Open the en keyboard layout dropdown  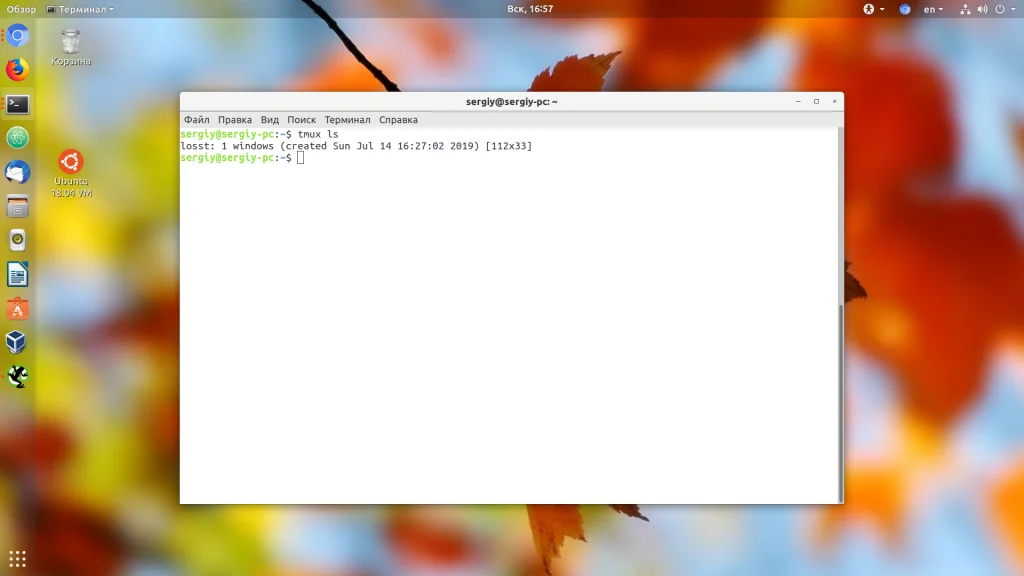(x=933, y=9)
